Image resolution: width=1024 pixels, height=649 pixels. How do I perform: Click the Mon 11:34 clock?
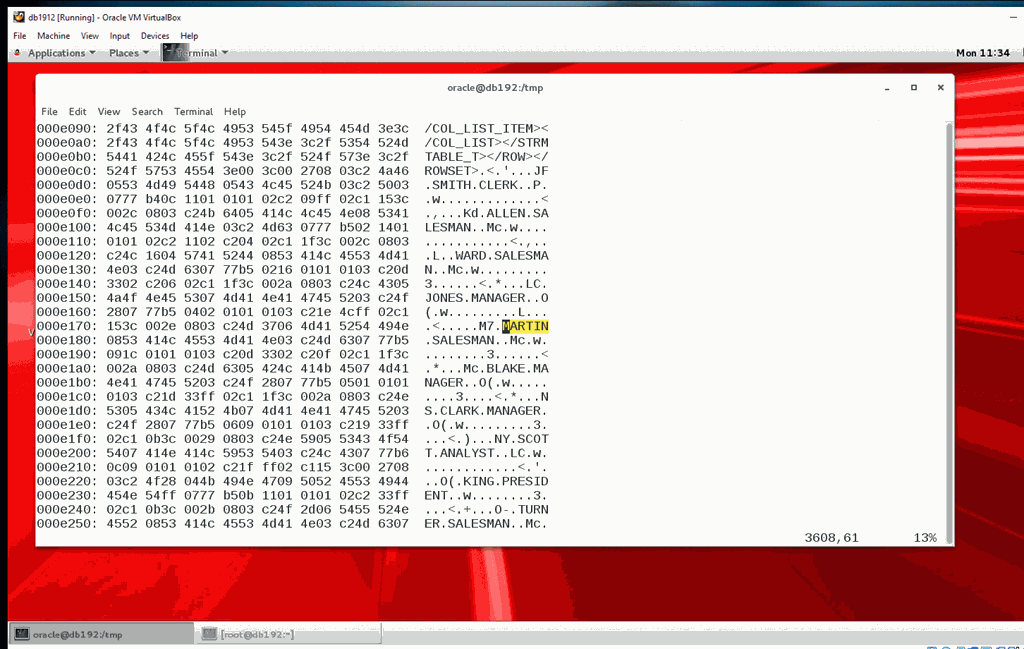coord(983,53)
